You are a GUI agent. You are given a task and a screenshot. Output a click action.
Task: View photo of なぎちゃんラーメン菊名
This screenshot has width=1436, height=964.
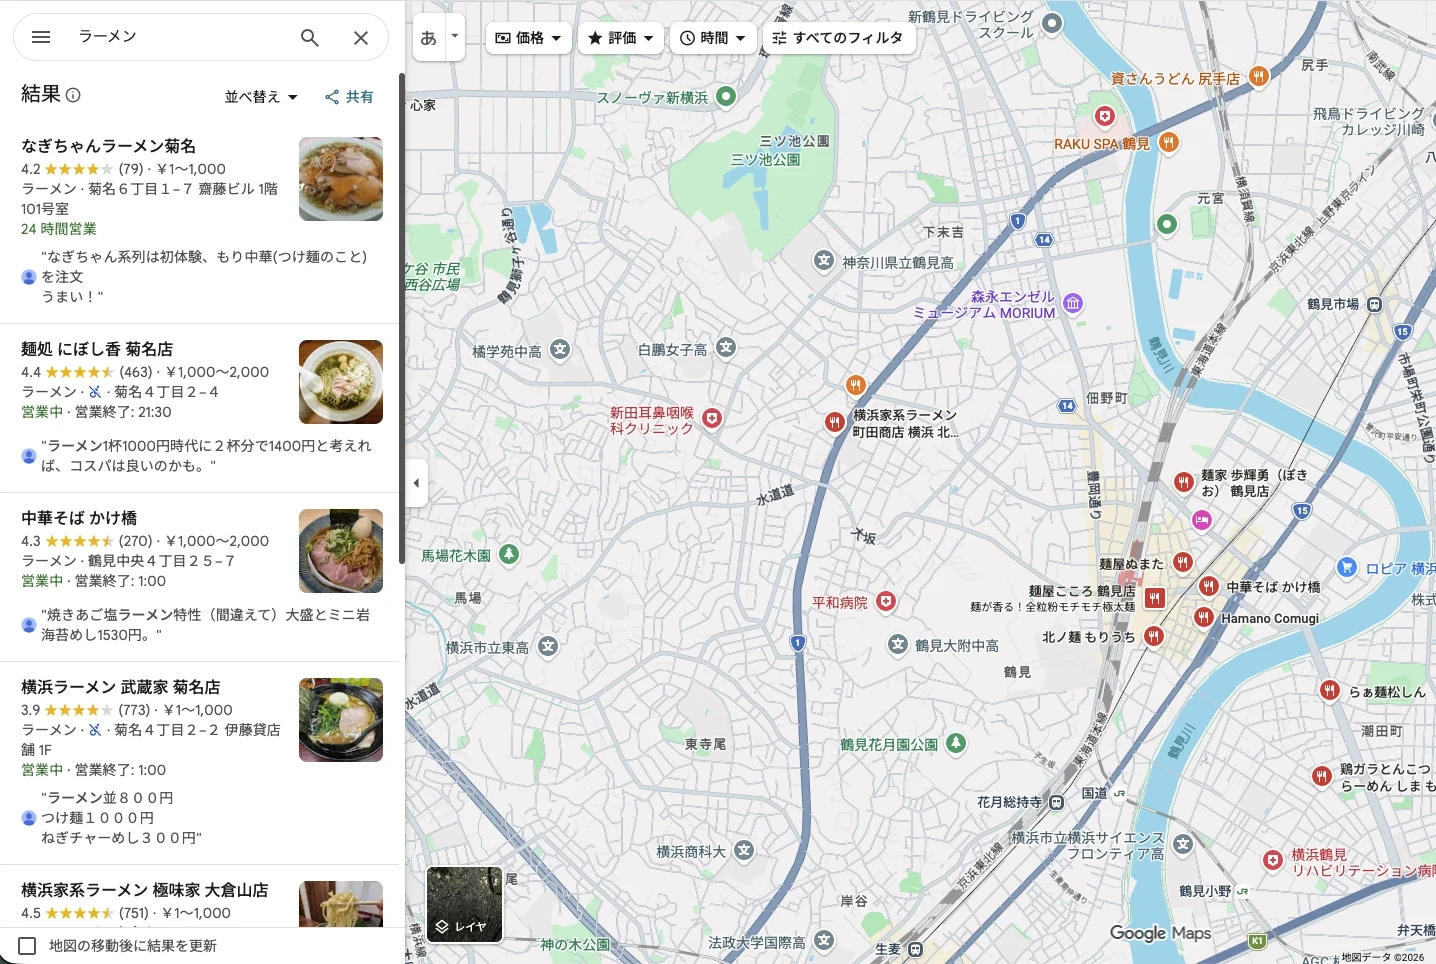341,179
